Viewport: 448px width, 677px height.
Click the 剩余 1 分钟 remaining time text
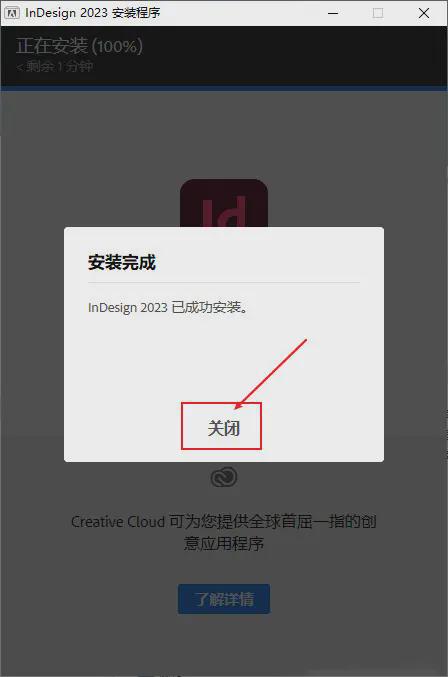tap(55, 66)
